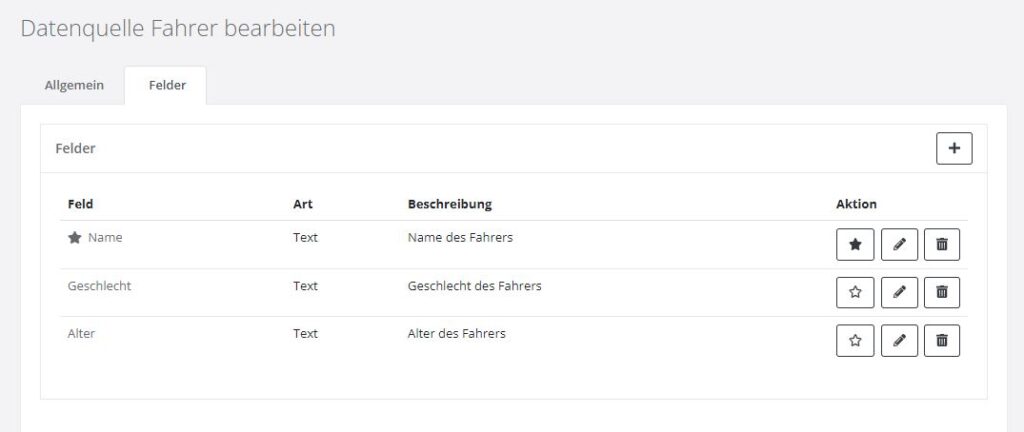Click the Felder panel heading
The width and height of the screenshot is (1024, 432).
(x=75, y=148)
